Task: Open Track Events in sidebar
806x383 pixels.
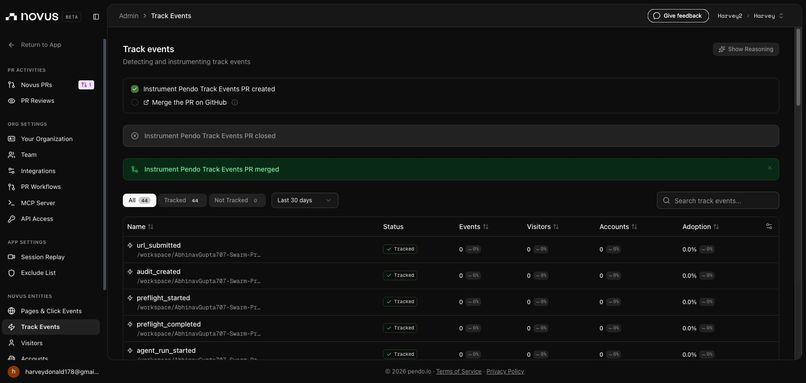Action: 51,327
